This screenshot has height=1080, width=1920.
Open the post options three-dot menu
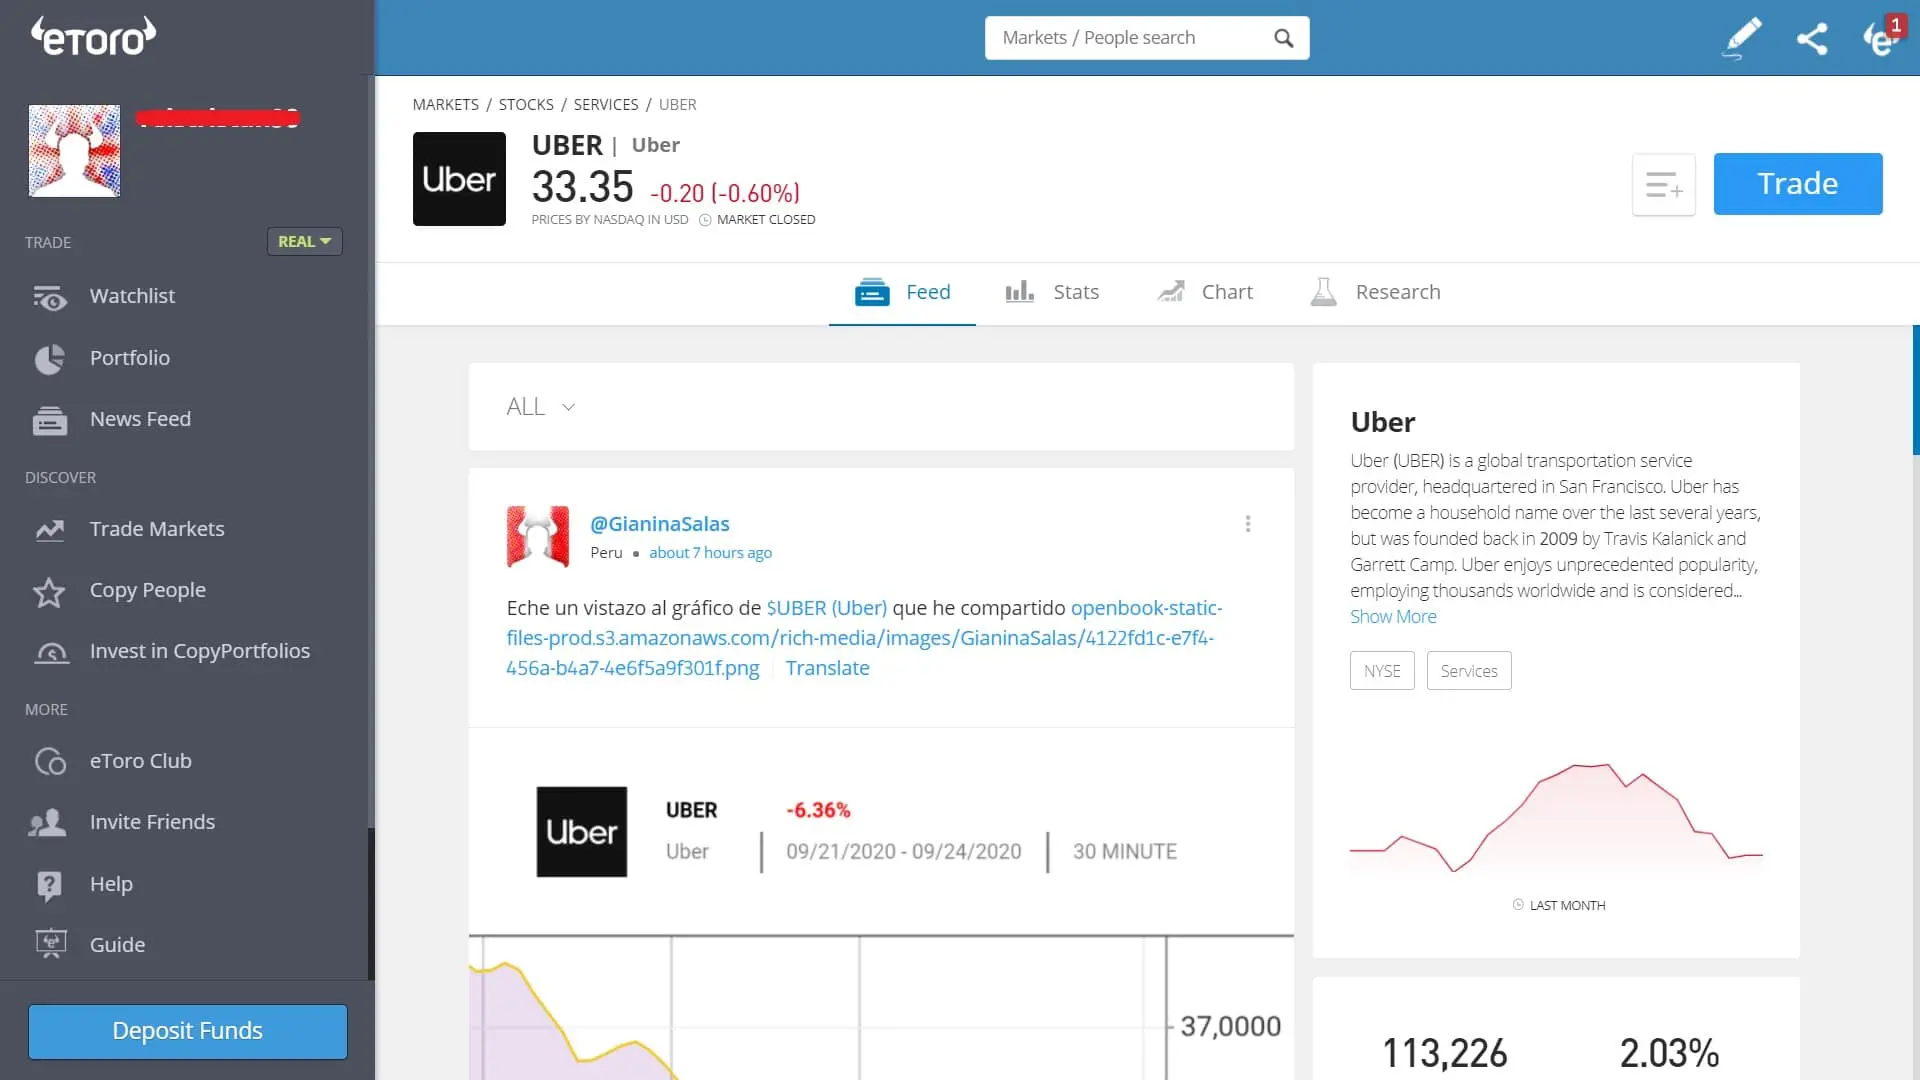(x=1248, y=524)
